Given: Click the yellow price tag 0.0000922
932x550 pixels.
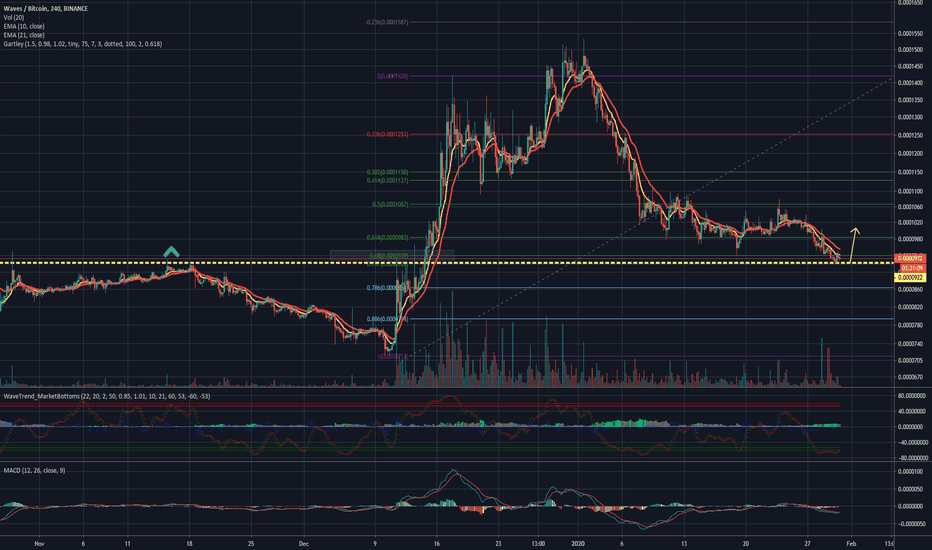Looking at the screenshot, I should click(910, 278).
